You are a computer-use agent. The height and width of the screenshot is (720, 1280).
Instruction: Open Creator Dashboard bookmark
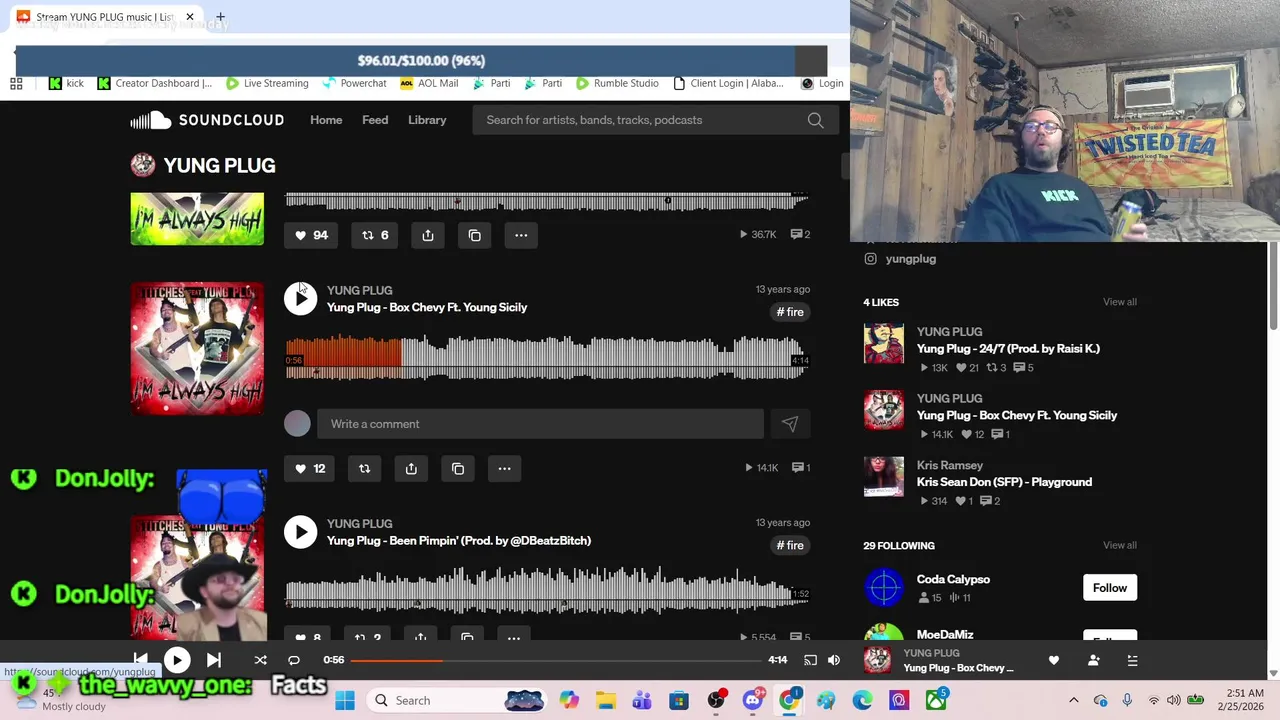[155, 83]
